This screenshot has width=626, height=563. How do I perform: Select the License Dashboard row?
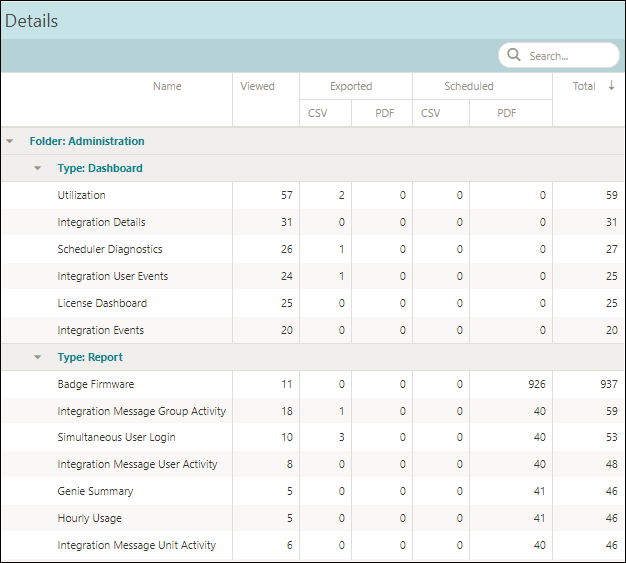[313, 303]
